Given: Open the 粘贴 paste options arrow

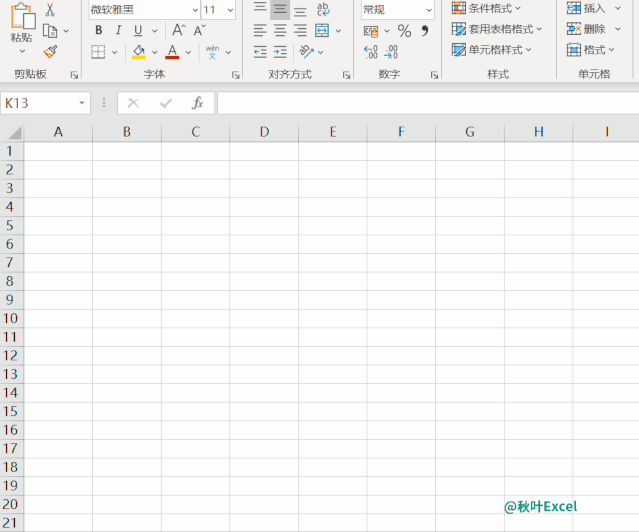Looking at the screenshot, I should tap(22, 51).
